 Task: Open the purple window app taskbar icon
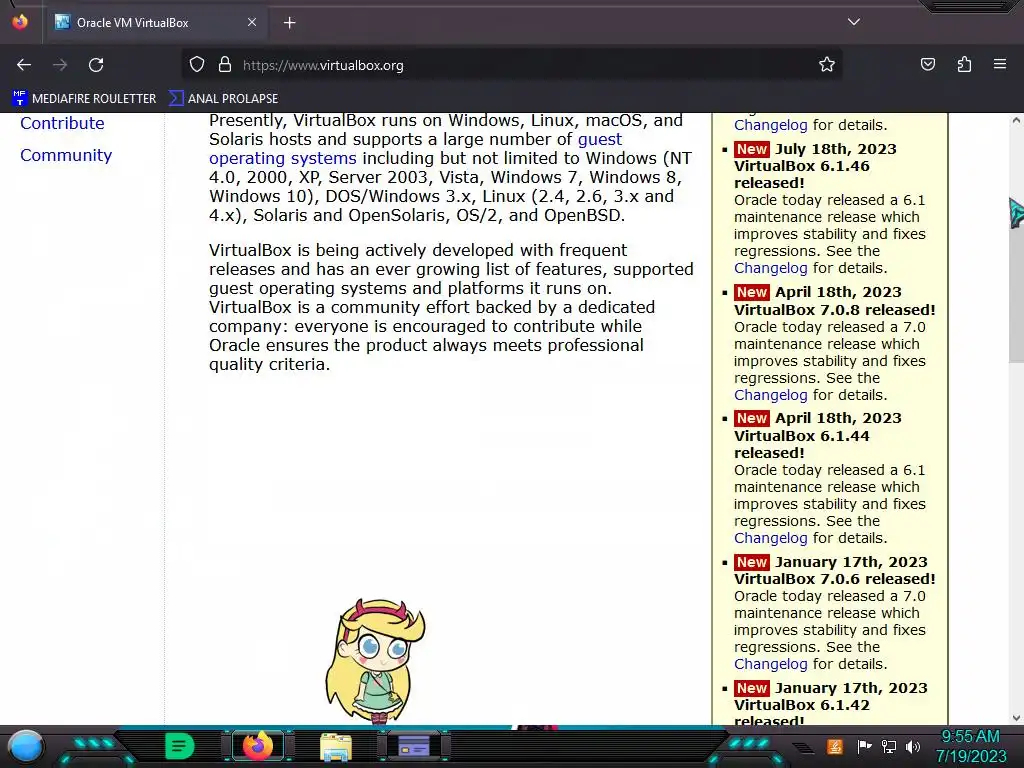(414, 746)
